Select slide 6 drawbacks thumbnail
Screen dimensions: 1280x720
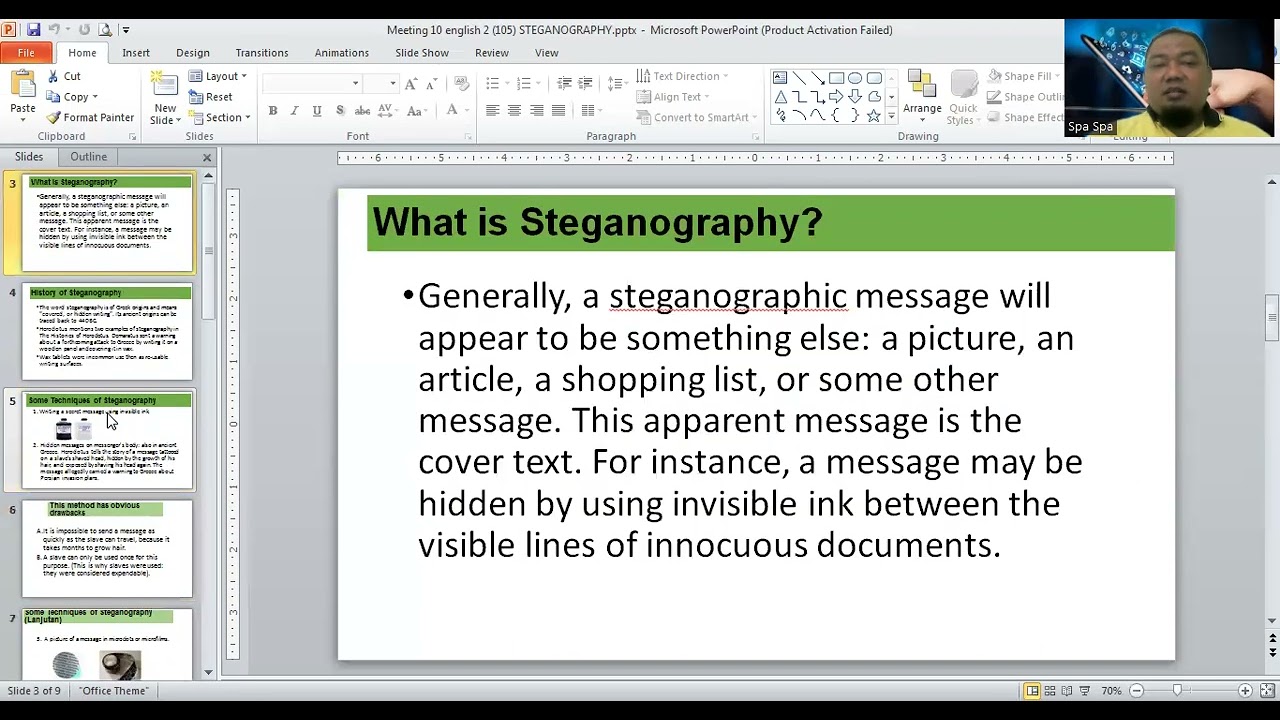click(107, 548)
